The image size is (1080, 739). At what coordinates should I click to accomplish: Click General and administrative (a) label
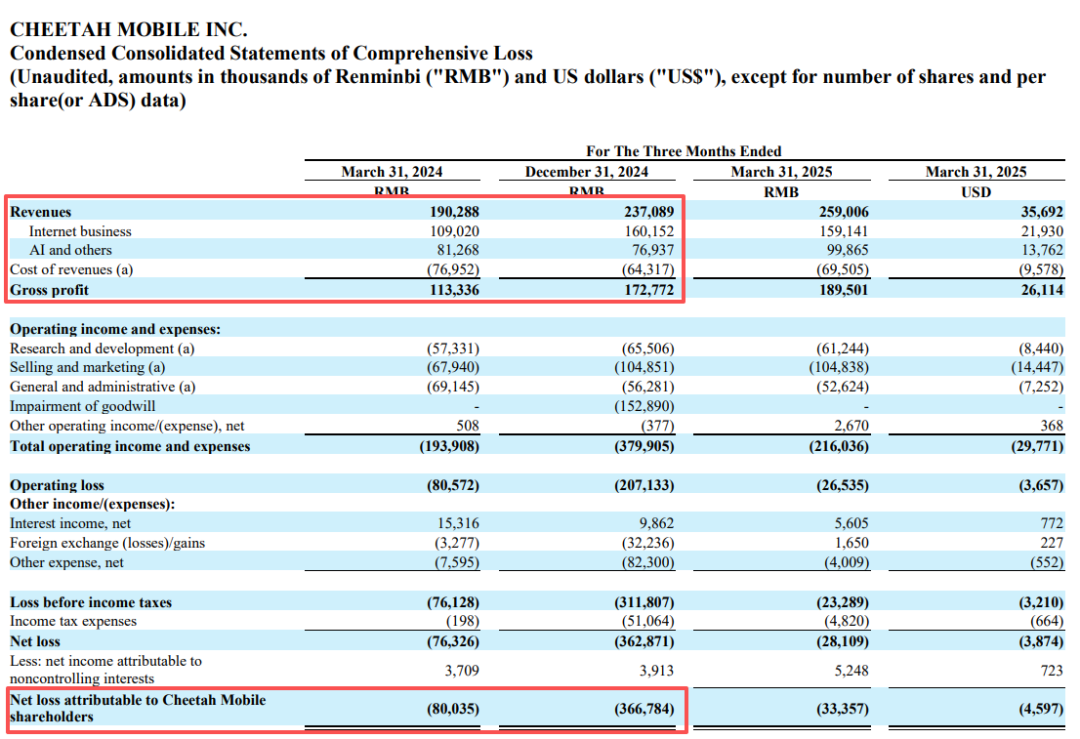pos(103,386)
